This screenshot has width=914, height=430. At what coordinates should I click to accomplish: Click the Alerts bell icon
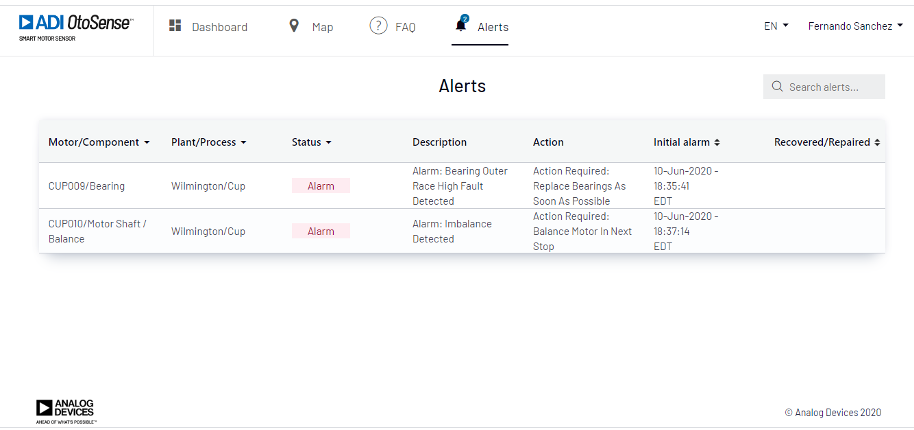click(x=461, y=25)
